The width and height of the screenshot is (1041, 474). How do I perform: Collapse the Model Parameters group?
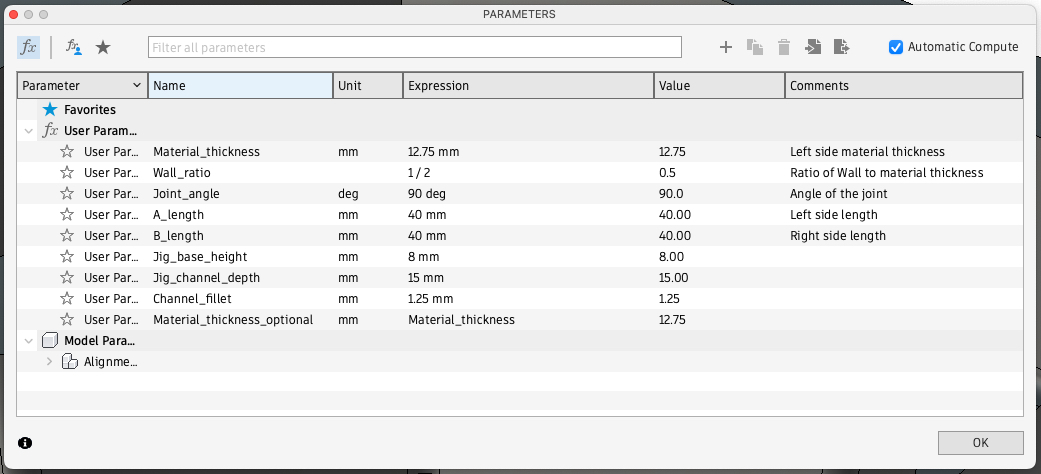click(x=29, y=341)
